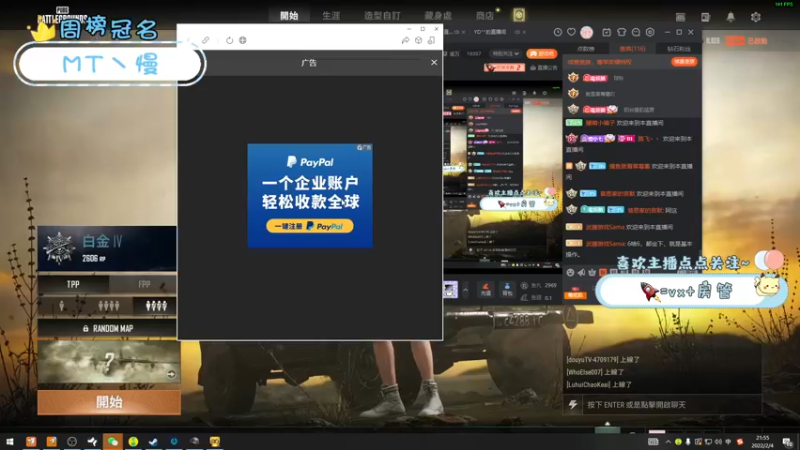Image resolution: width=800 pixels, height=450 pixels.
Task: Click the gold coin icon beside 商店
Action: pos(519,15)
